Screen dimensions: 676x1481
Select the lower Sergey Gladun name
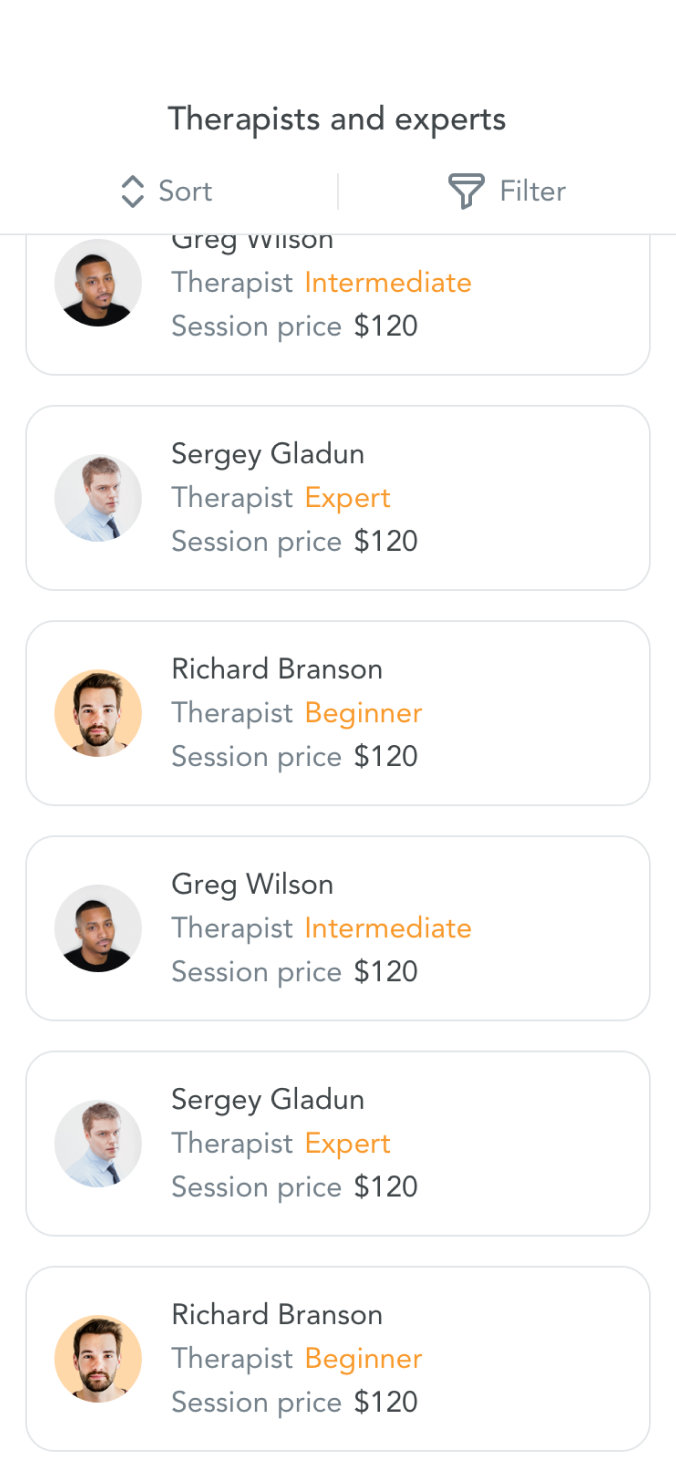tap(267, 1099)
